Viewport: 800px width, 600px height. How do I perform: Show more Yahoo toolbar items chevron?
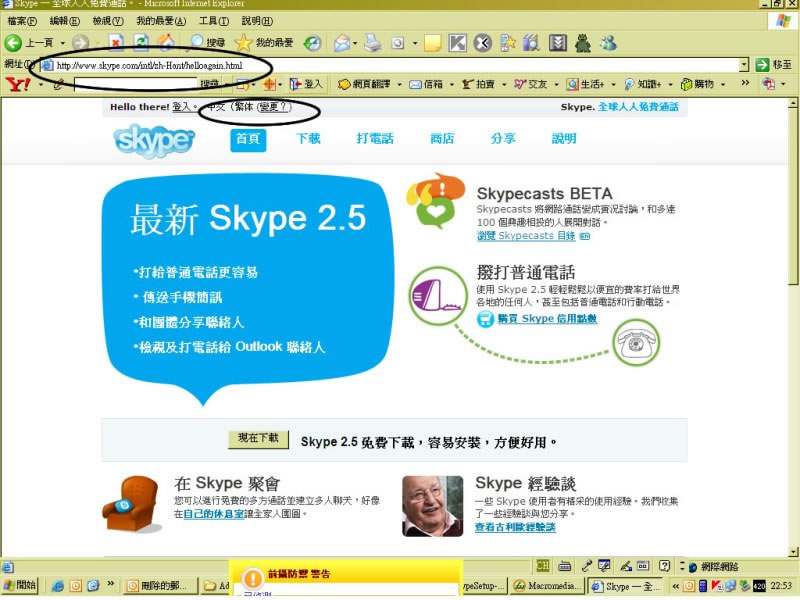(x=745, y=83)
